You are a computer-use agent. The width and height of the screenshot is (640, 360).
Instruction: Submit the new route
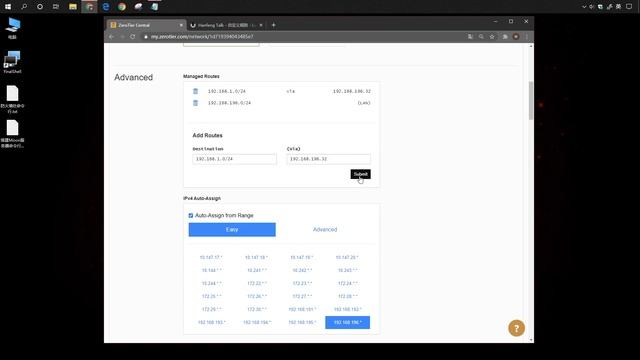tap(360, 174)
